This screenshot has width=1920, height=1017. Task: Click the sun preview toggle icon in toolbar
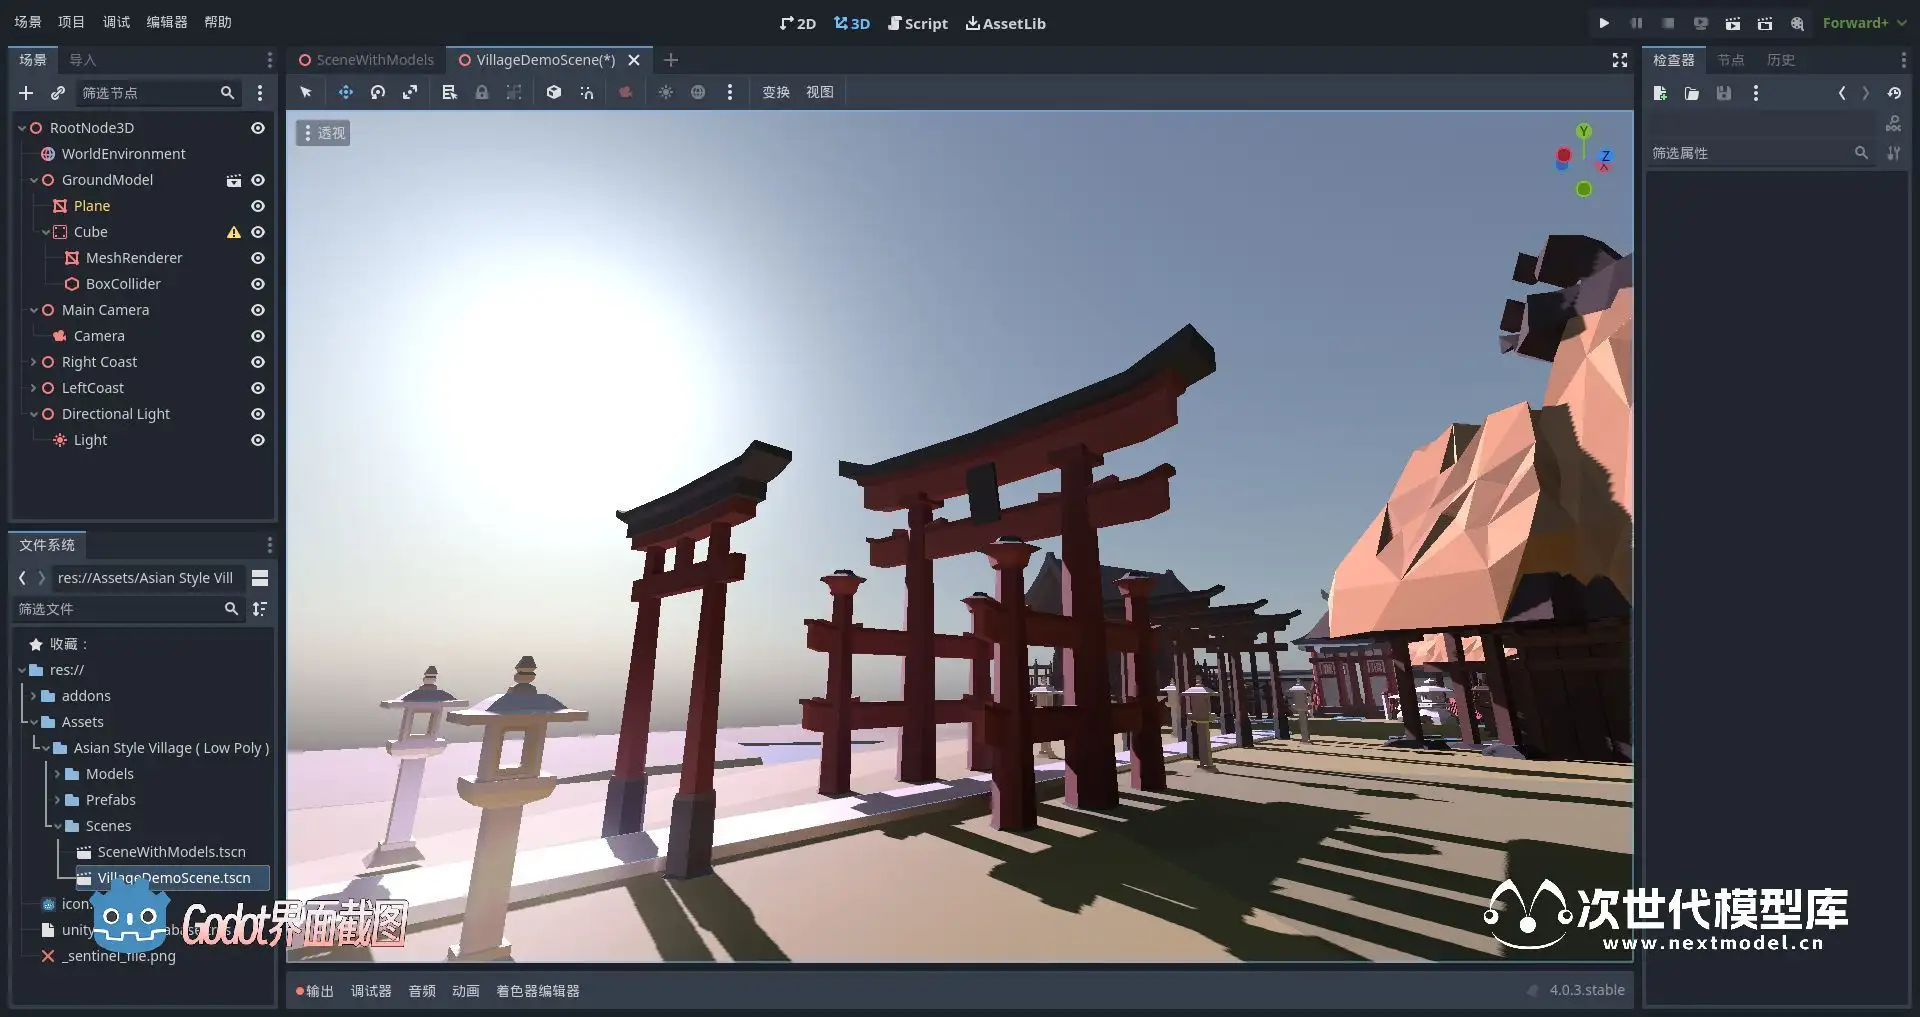pos(665,92)
